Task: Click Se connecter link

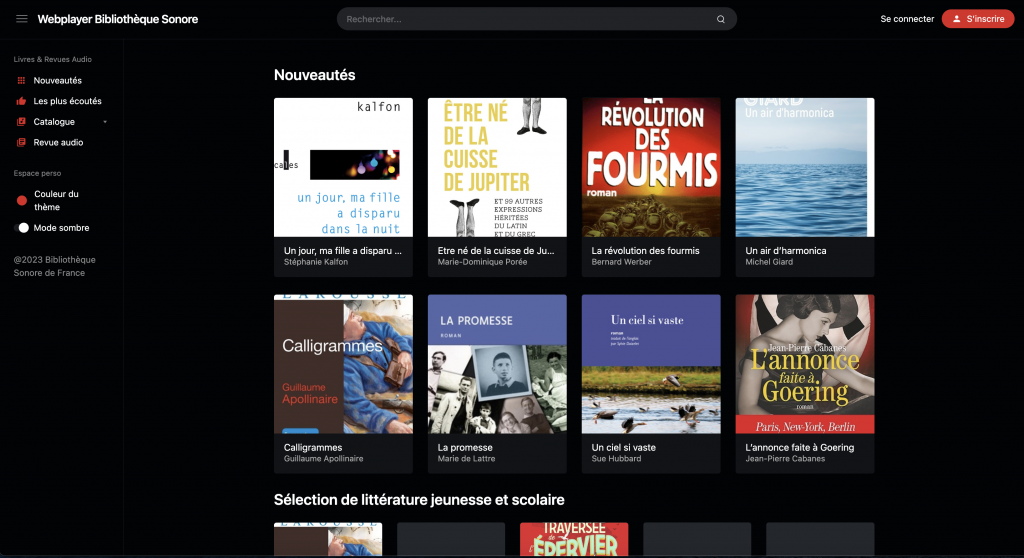Action: [x=907, y=19]
